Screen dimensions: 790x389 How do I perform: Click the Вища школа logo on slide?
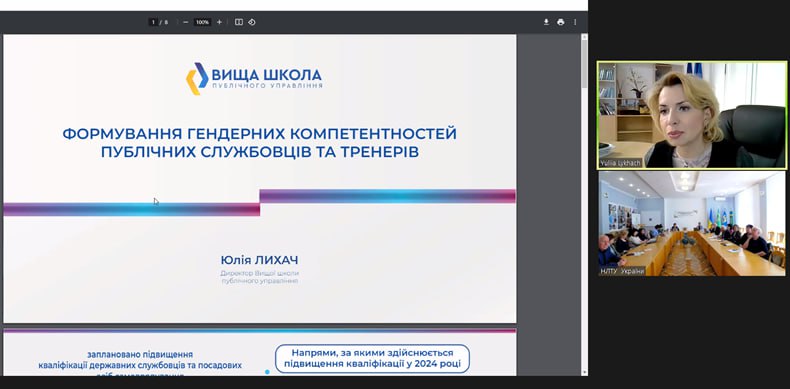pos(254,79)
